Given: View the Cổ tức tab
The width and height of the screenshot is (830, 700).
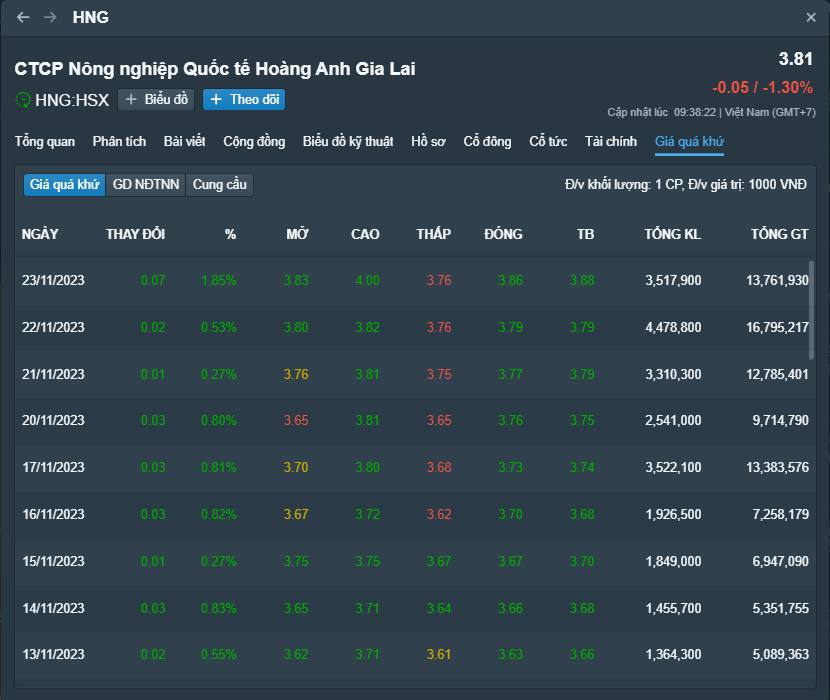Looking at the screenshot, I should [x=548, y=141].
